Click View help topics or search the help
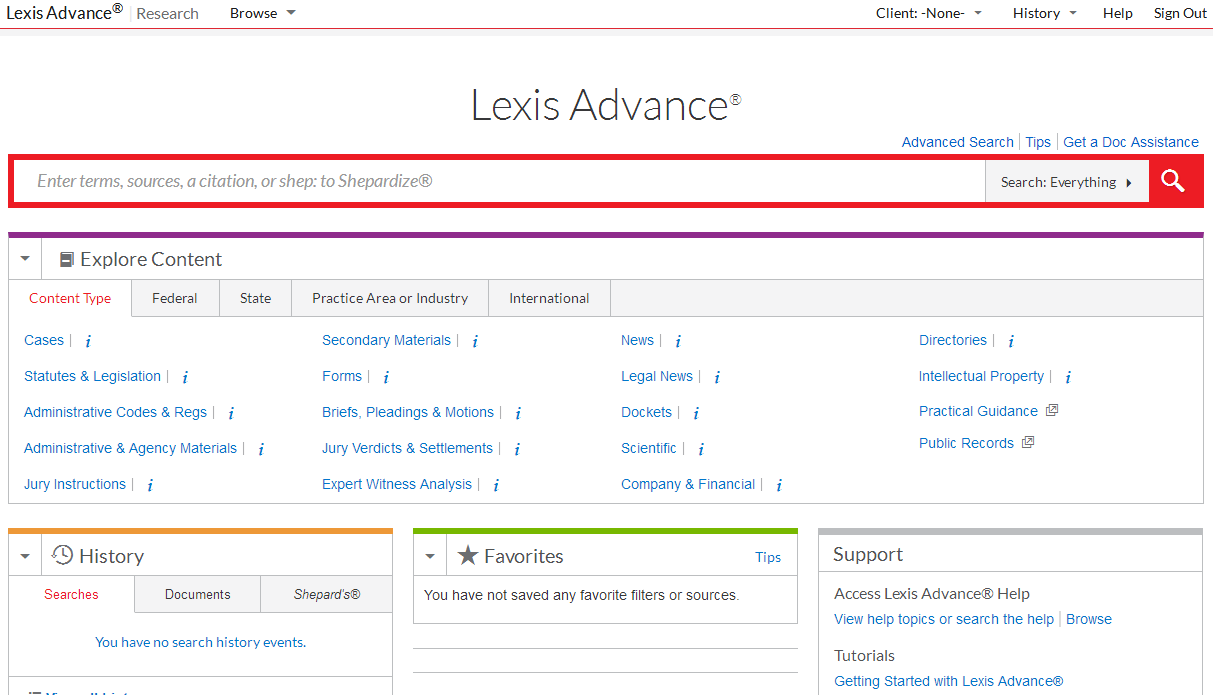Viewport: 1213px width, 695px height. click(944, 619)
